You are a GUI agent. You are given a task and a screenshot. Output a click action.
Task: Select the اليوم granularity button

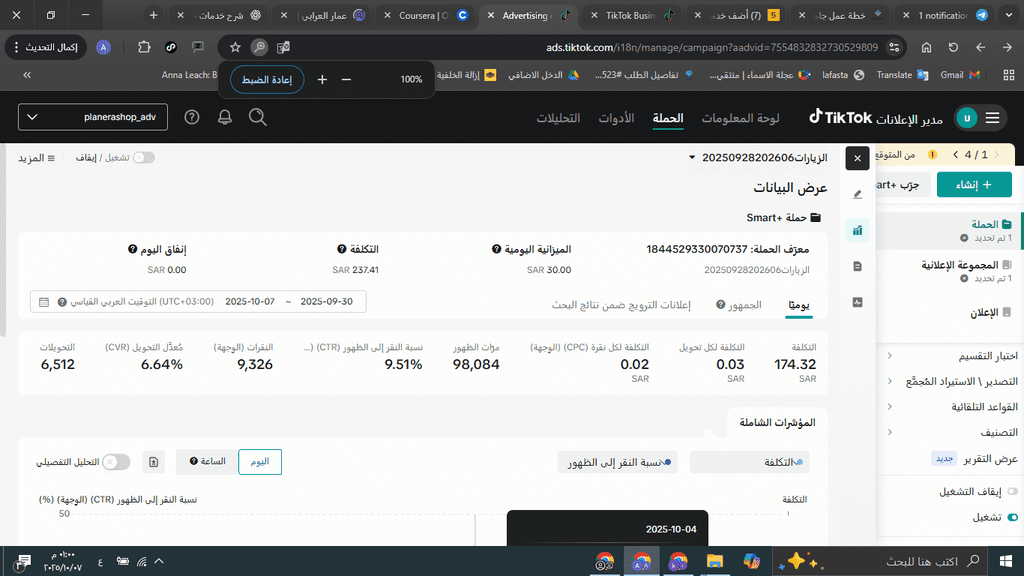point(260,462)
